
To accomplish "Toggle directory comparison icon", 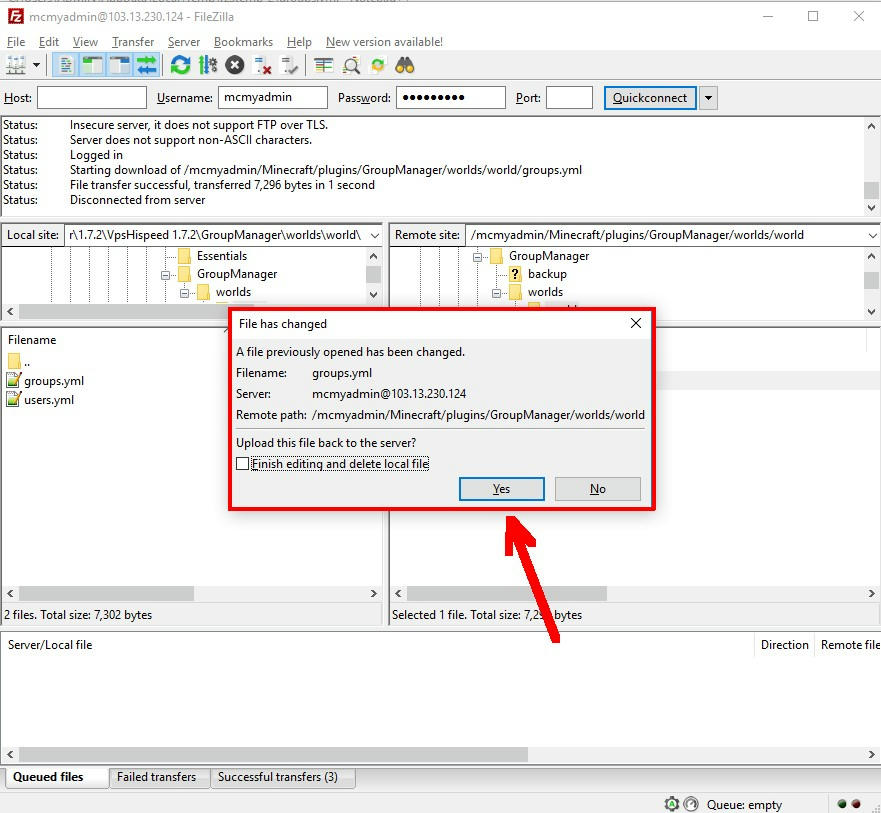I will tap(351, 65).
